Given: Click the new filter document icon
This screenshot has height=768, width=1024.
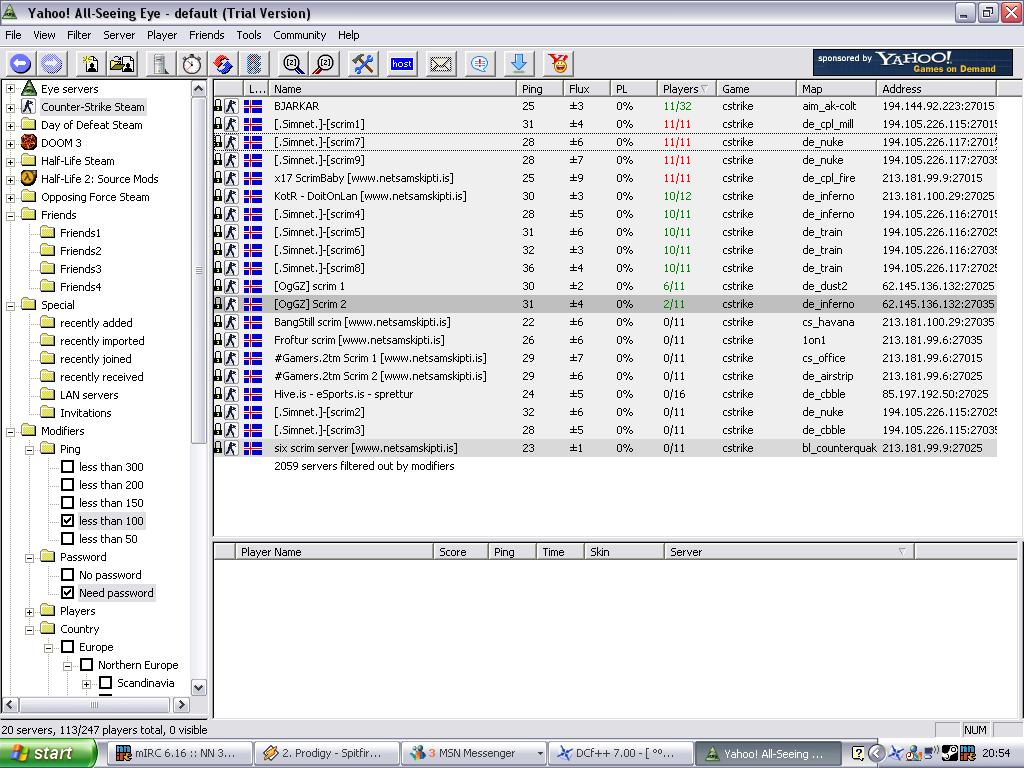Looking at the screenshot, I should 90,63.
